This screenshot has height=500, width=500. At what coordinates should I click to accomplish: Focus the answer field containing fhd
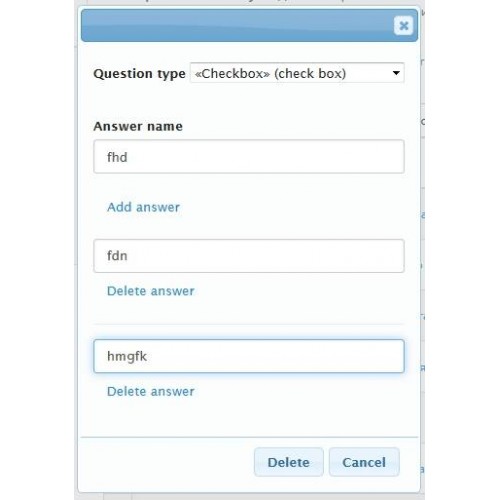pyautogui.click(x=249, y=157)
